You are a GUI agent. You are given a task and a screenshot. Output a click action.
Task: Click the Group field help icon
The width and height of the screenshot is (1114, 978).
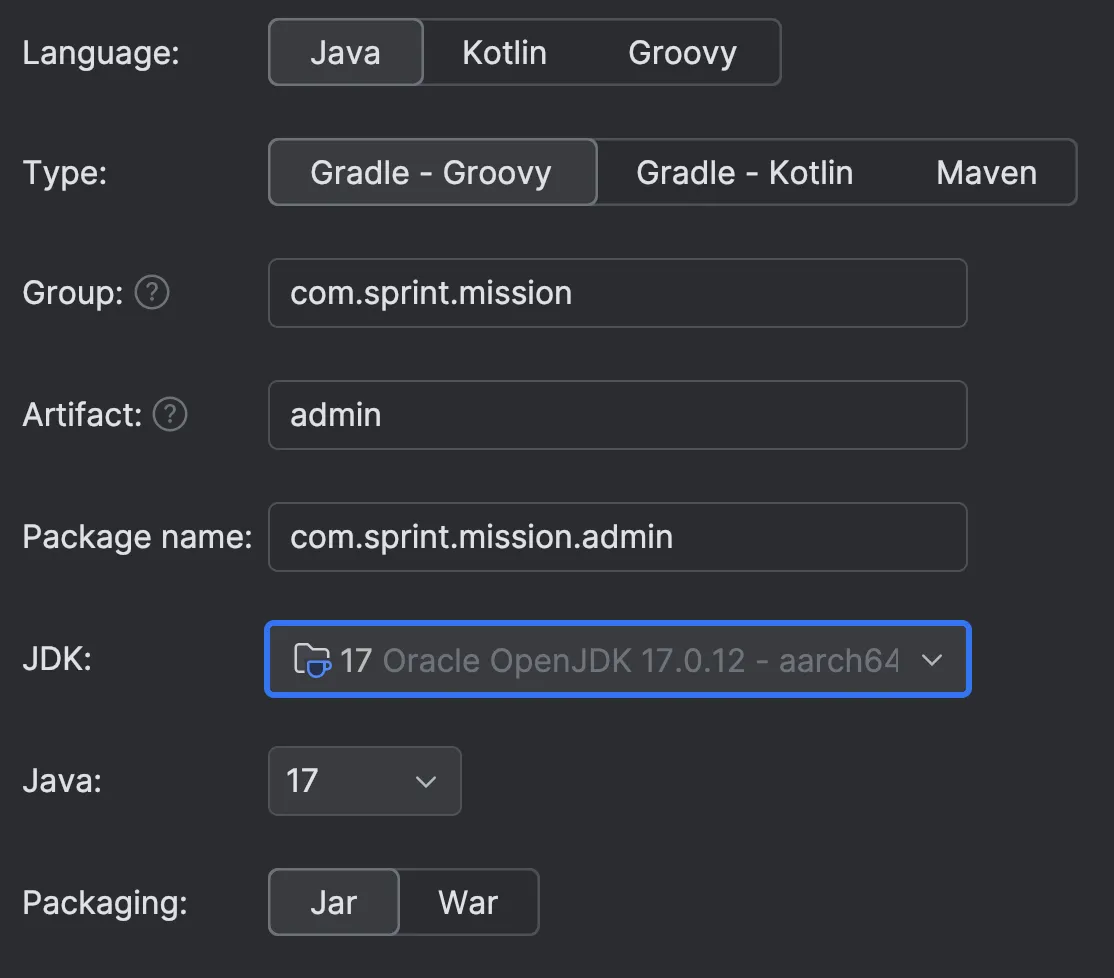pyautogui.click(x=152, y=293)
